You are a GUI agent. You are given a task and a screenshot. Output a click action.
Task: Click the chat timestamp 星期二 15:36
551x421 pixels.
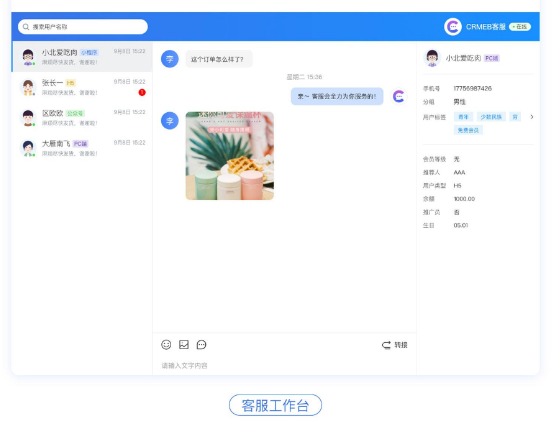coord(304,77)
